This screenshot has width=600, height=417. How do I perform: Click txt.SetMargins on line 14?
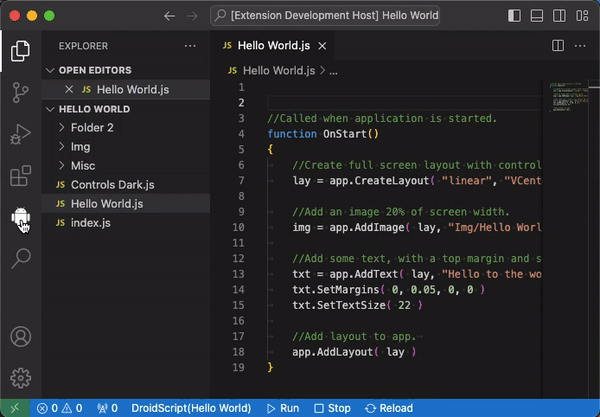click(x=336, y=290)
